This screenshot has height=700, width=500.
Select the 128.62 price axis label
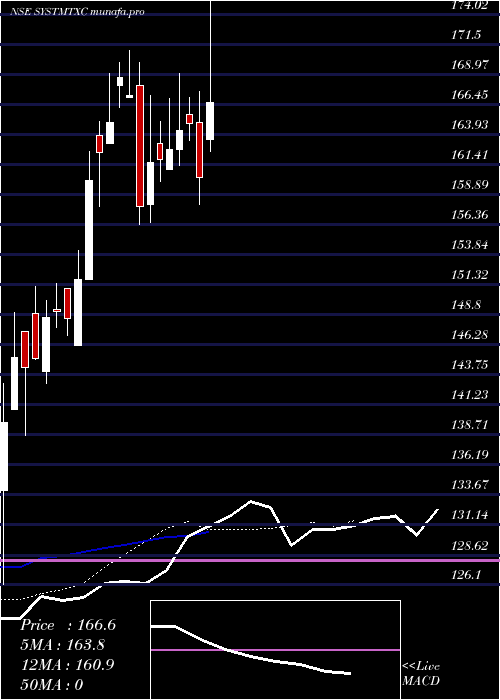[470, 545]
